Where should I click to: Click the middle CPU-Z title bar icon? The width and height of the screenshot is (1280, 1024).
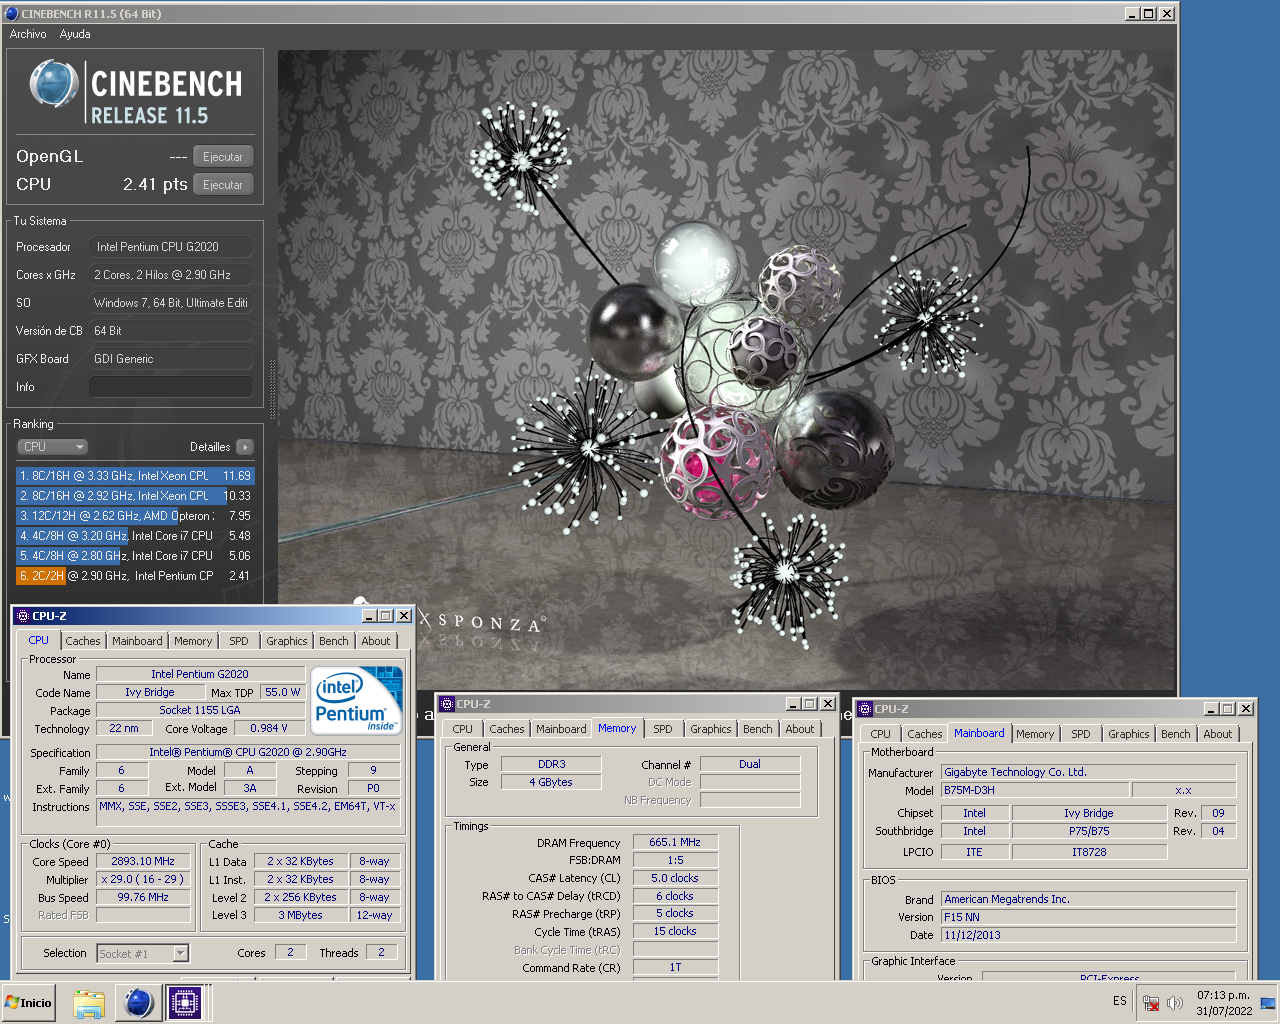447,704
